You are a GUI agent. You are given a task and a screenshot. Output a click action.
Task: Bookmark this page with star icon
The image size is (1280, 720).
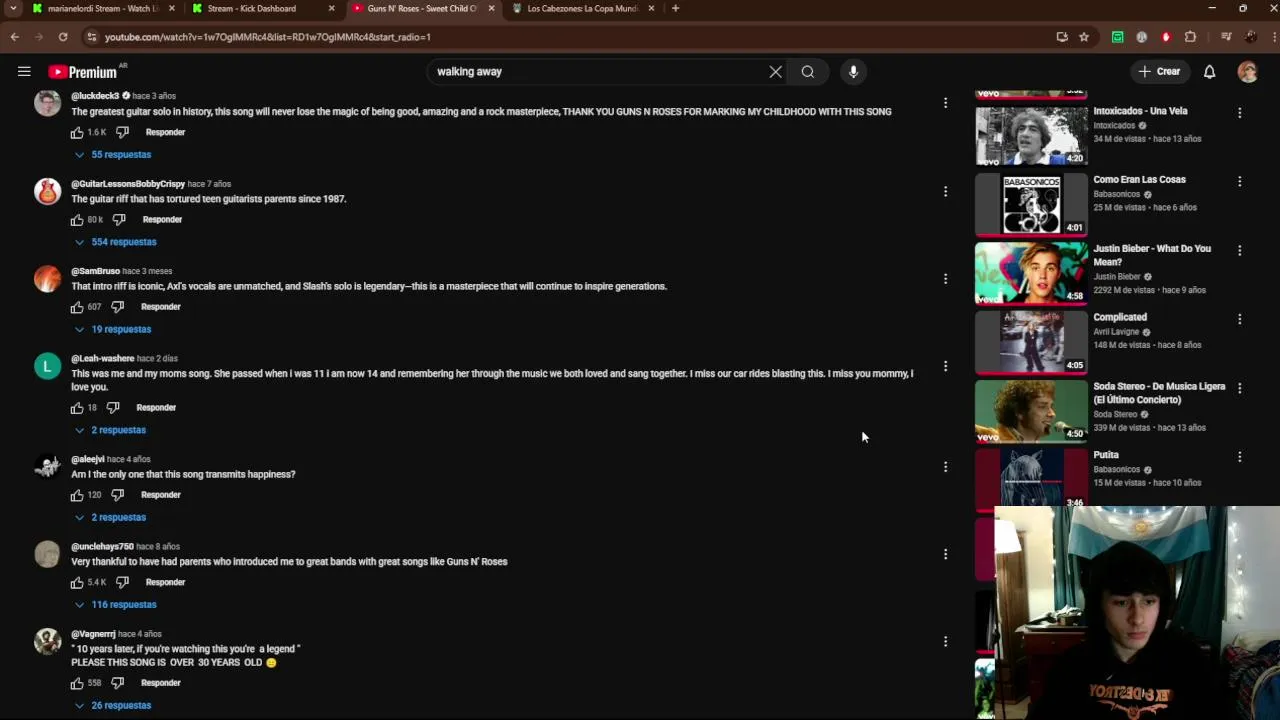1083,37
